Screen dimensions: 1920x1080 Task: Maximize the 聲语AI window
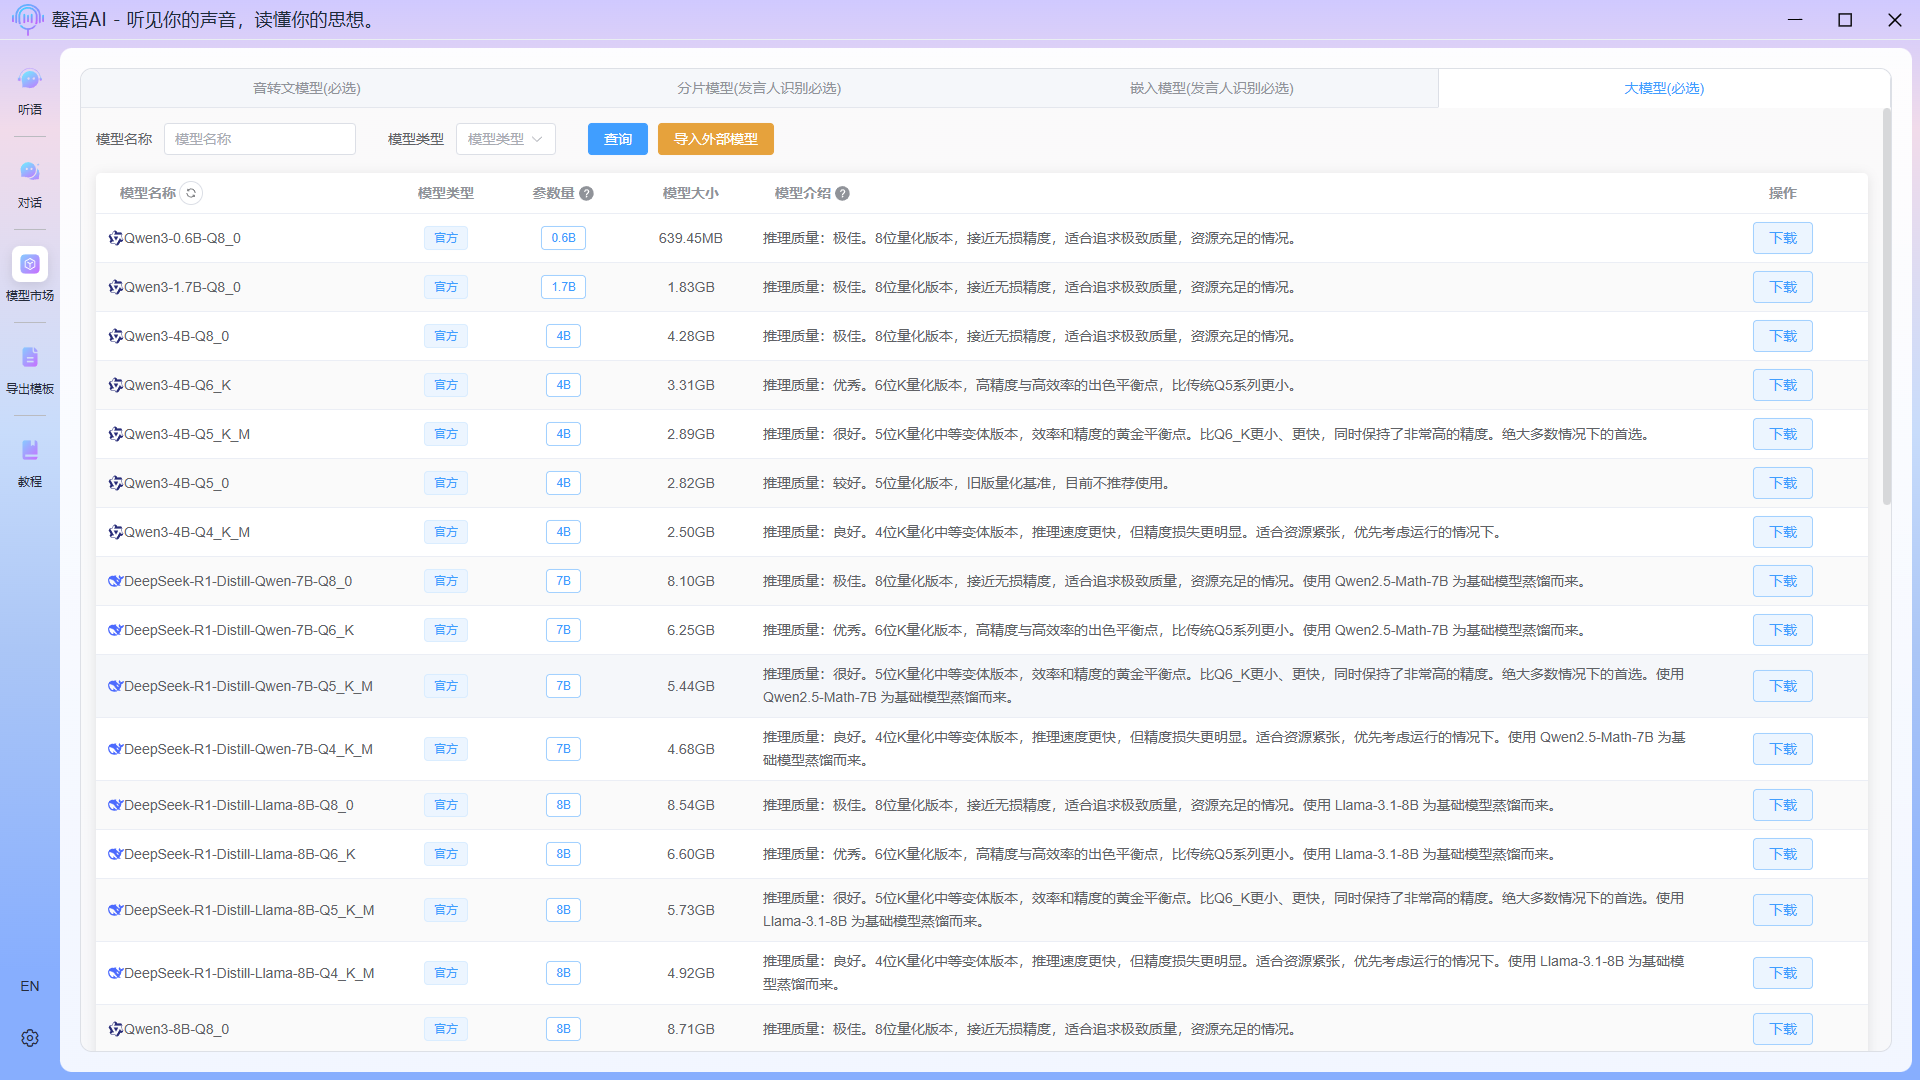click(x=1845, y=19)
